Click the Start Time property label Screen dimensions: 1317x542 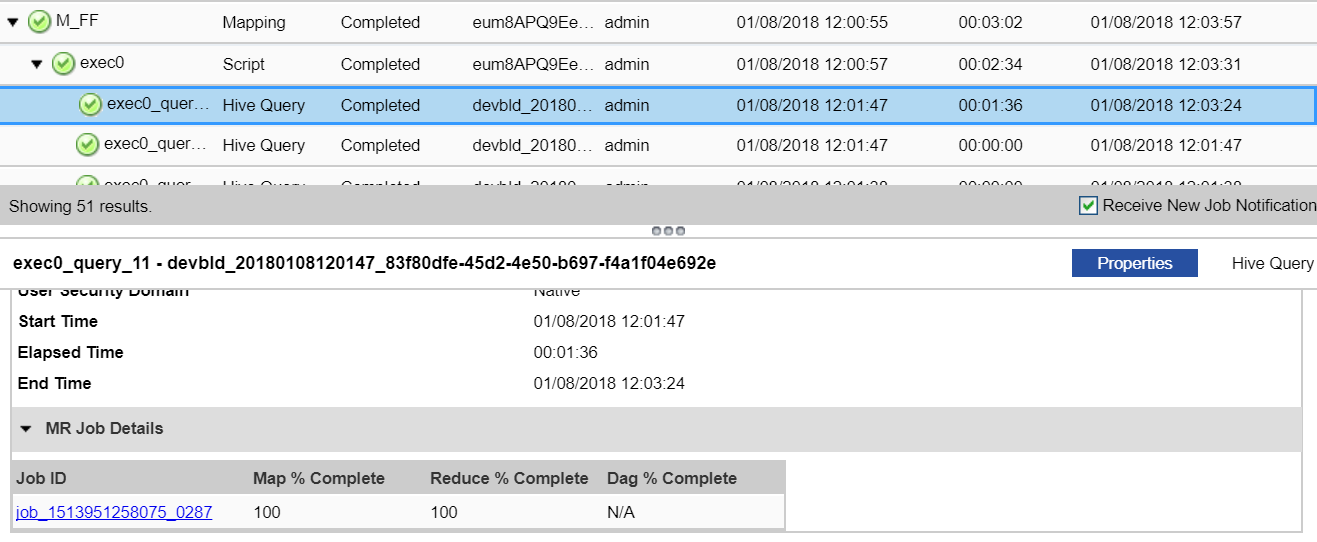click(58, 321)
